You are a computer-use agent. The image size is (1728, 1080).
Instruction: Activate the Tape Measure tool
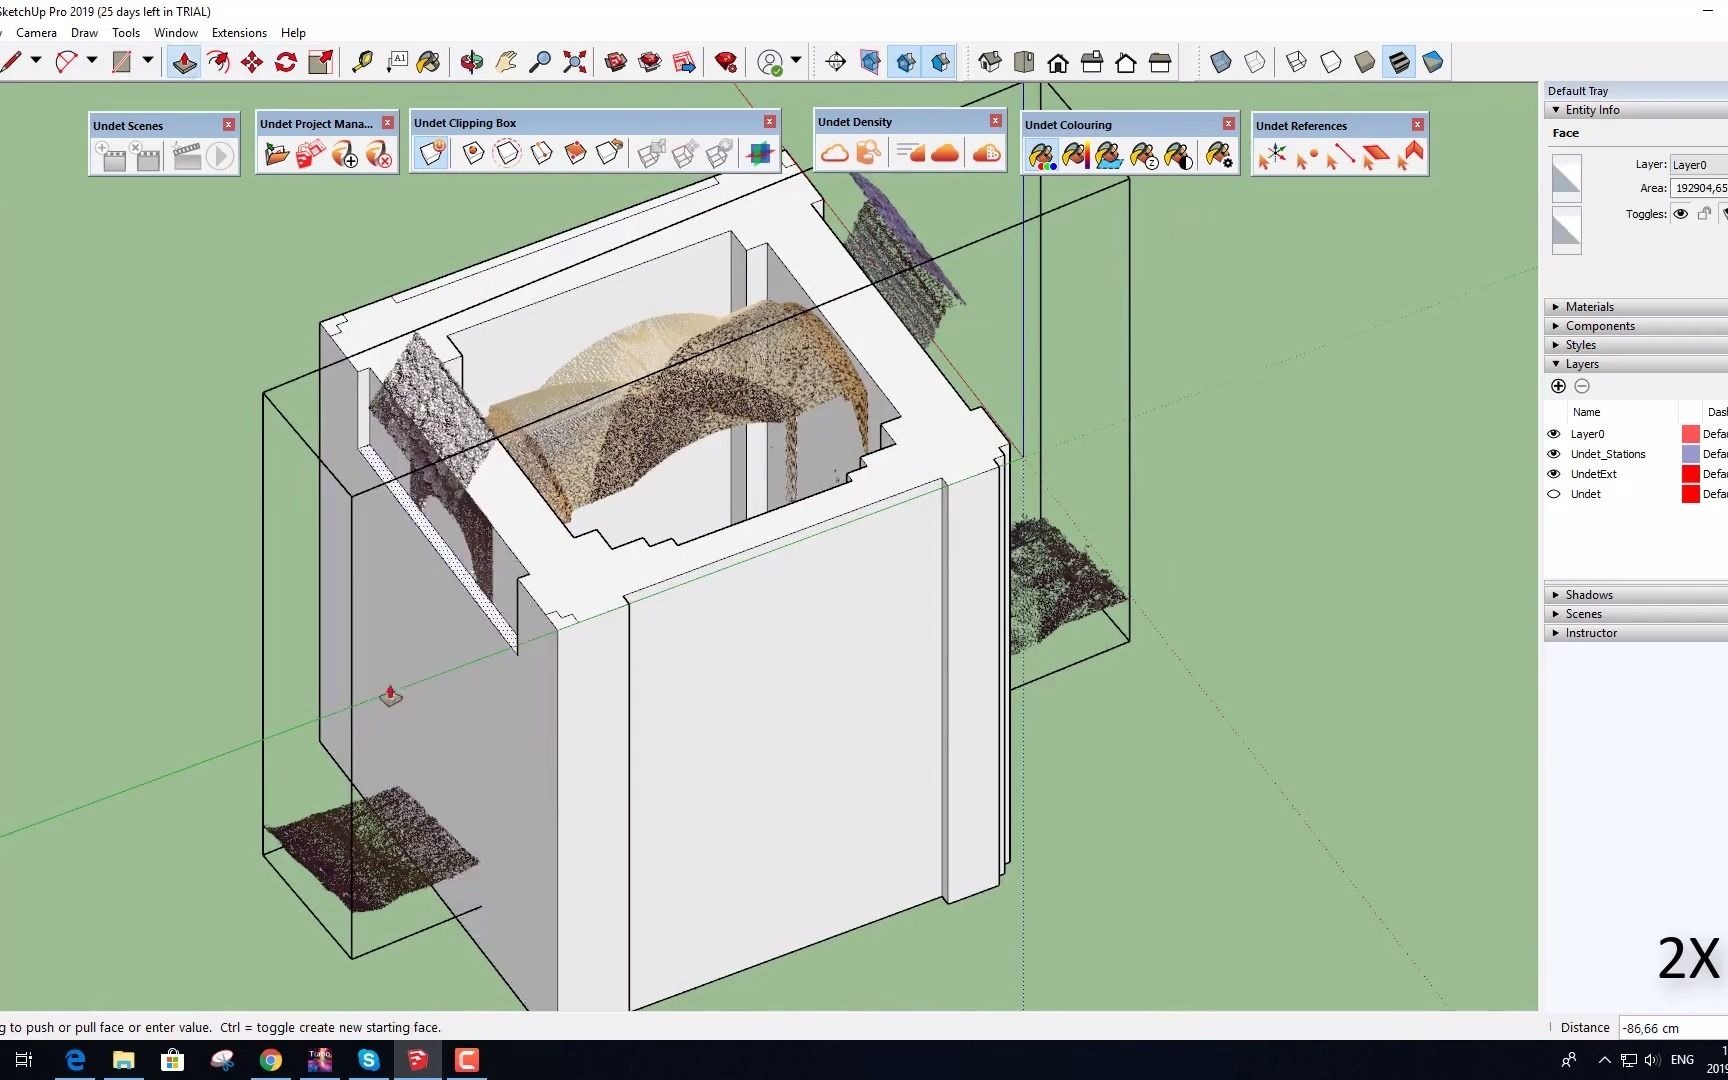pyautogui.click(x=362, y=62)
